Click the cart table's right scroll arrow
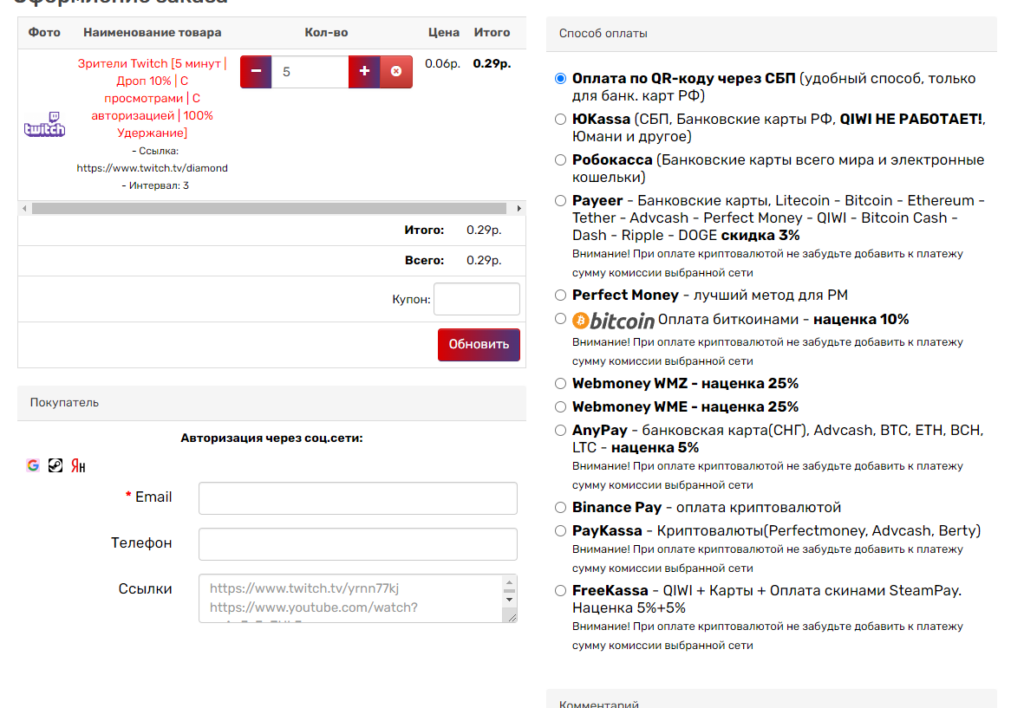 [519, 208]
